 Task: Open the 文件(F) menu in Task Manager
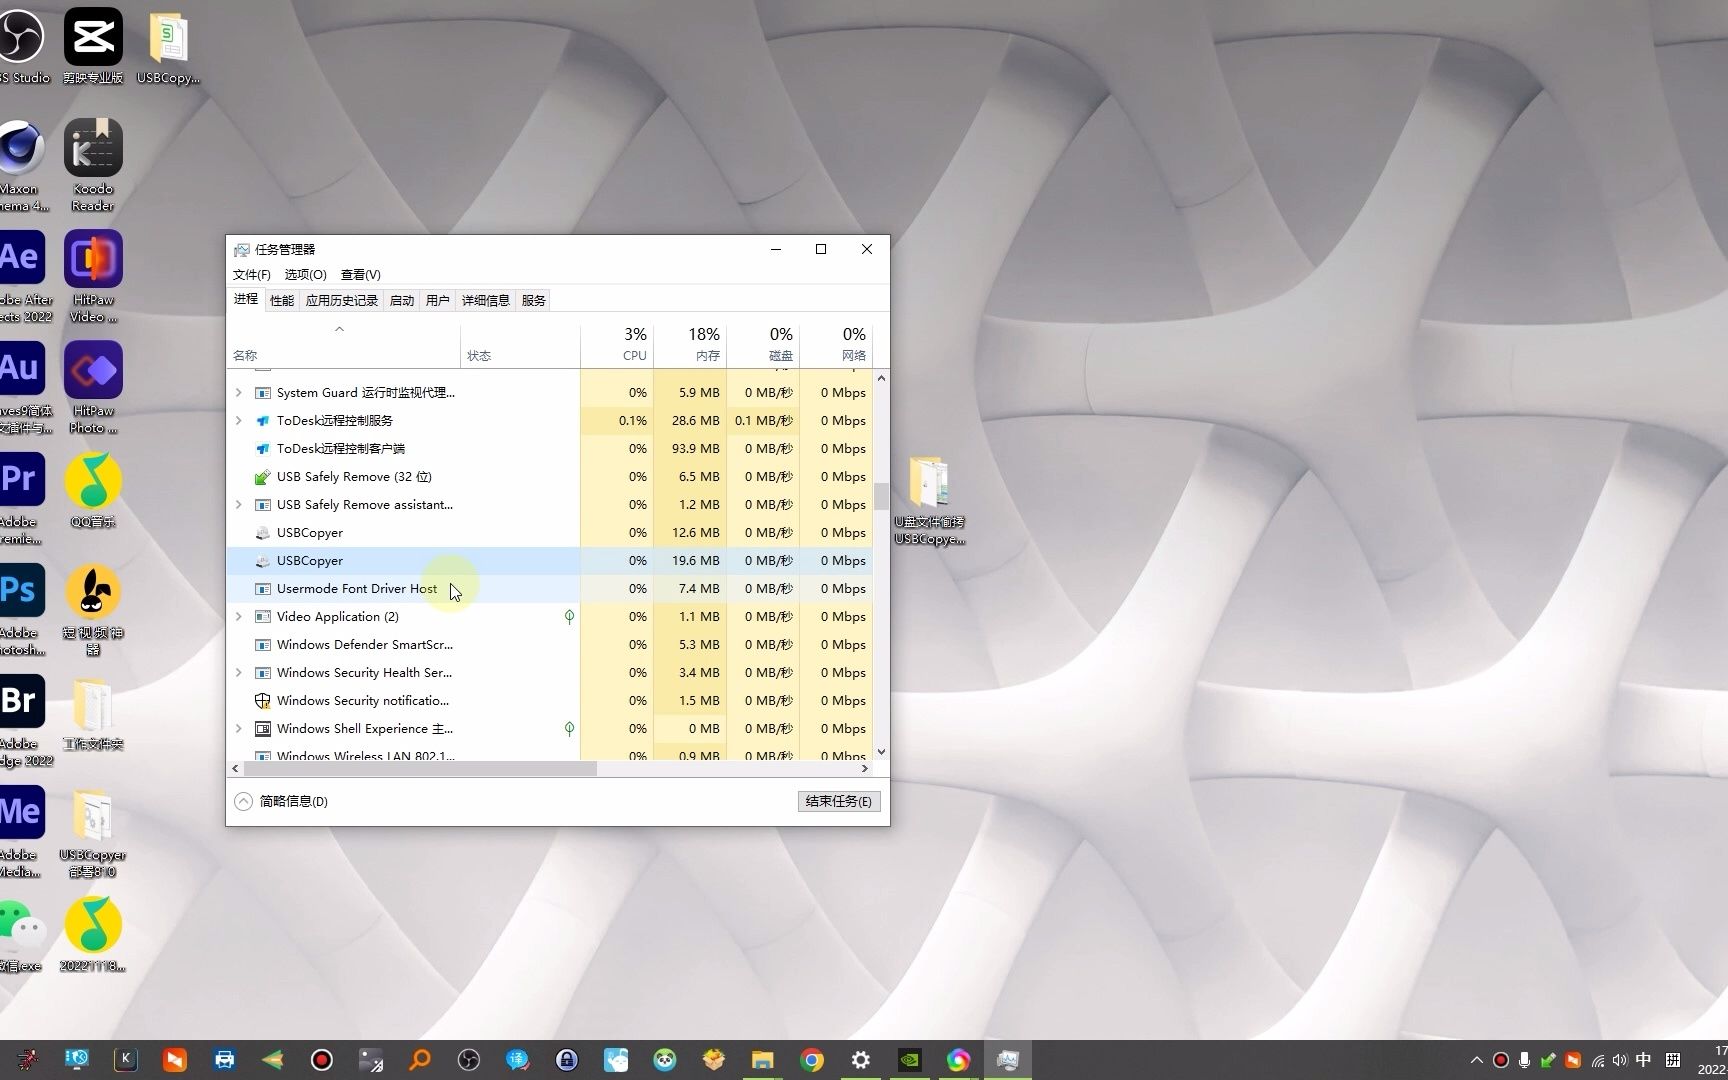(x=252, y=274)
